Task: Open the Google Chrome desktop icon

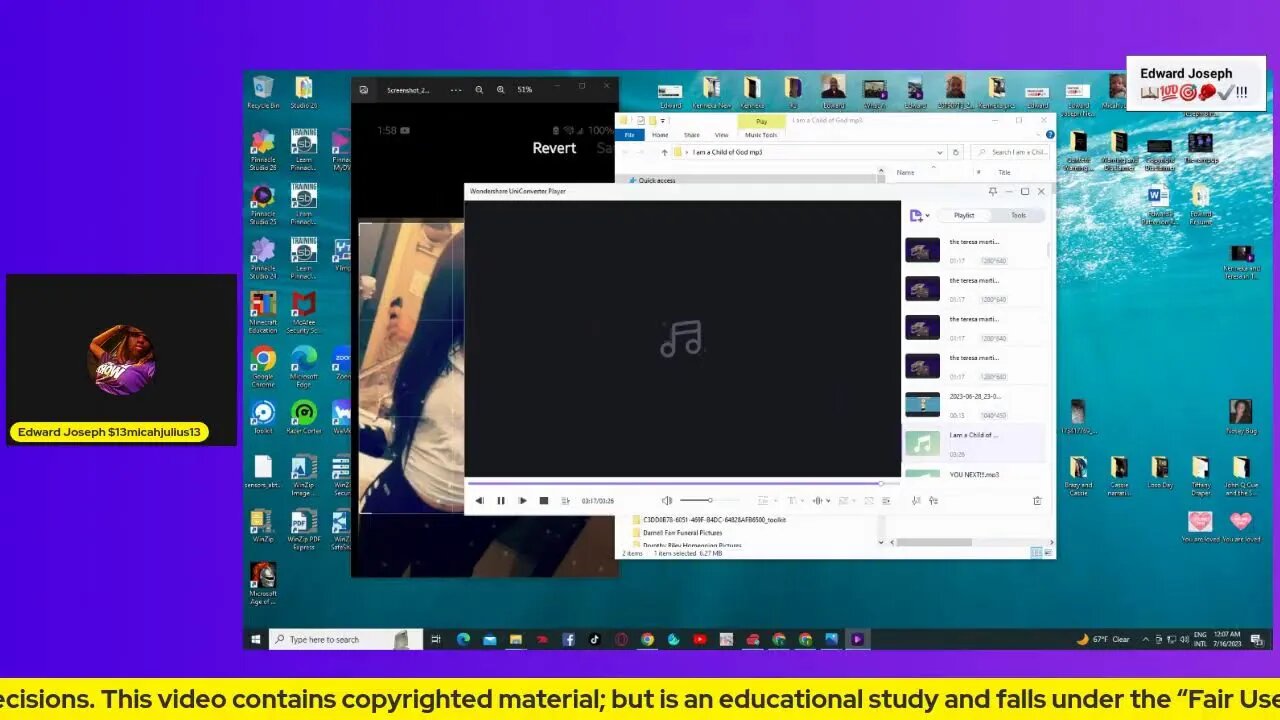Action: pyautogui.click(x=263, y=365)
